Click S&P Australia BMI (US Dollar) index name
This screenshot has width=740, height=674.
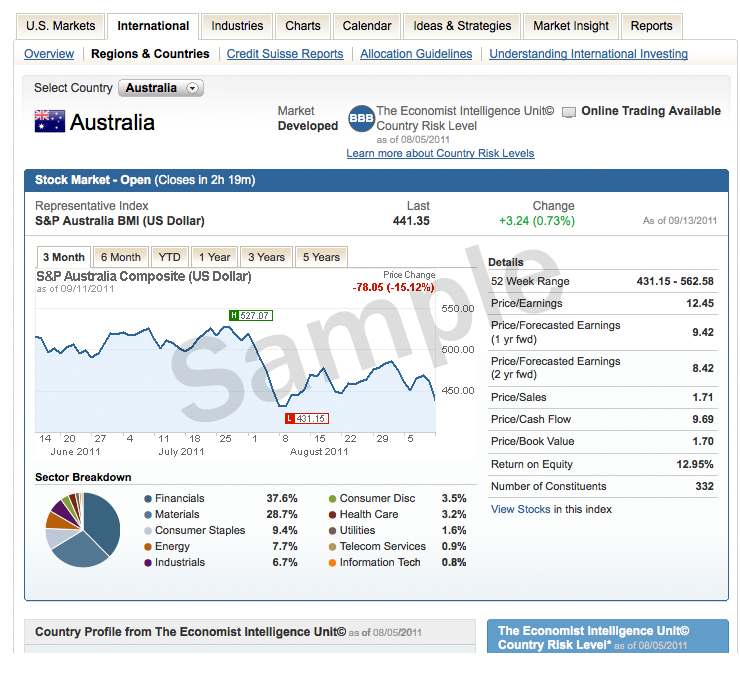pos(120,221)
